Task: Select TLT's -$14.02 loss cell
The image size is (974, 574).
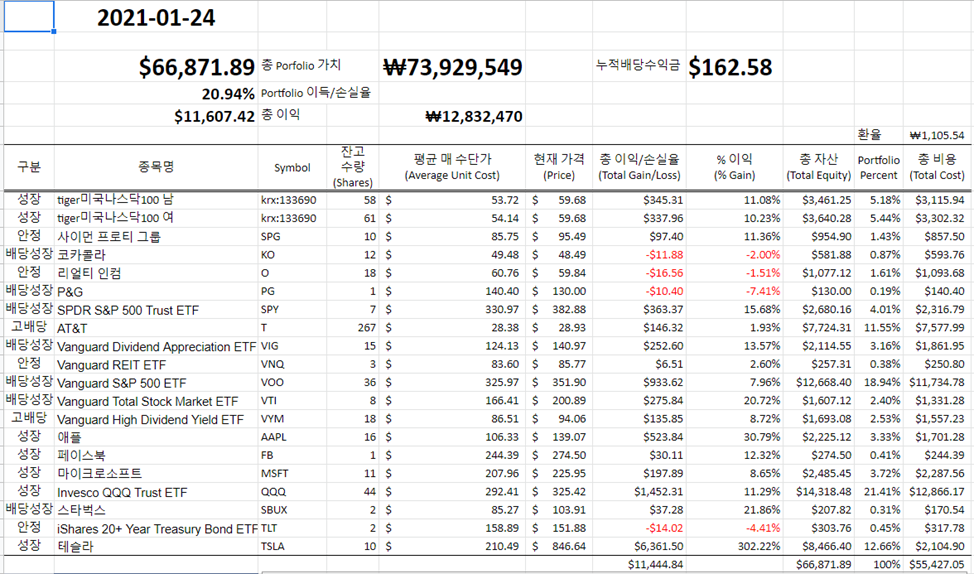Action: click(639, 528)
